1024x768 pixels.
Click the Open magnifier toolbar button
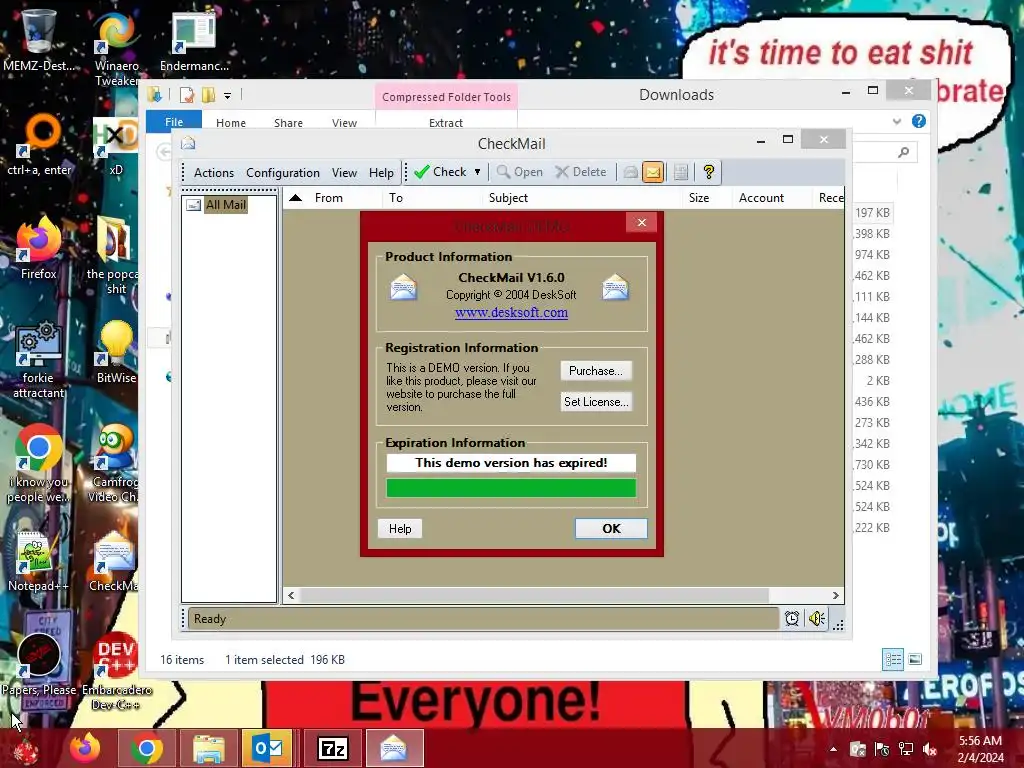pos(520,172)
